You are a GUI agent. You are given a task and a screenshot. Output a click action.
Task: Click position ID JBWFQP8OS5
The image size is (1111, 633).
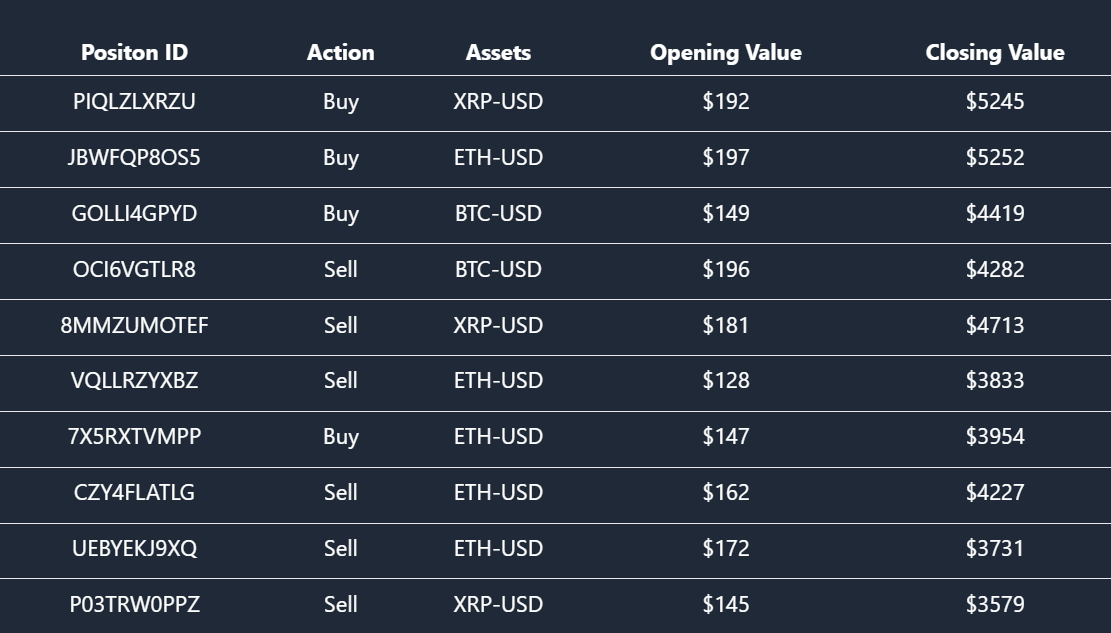coord(134,158)
